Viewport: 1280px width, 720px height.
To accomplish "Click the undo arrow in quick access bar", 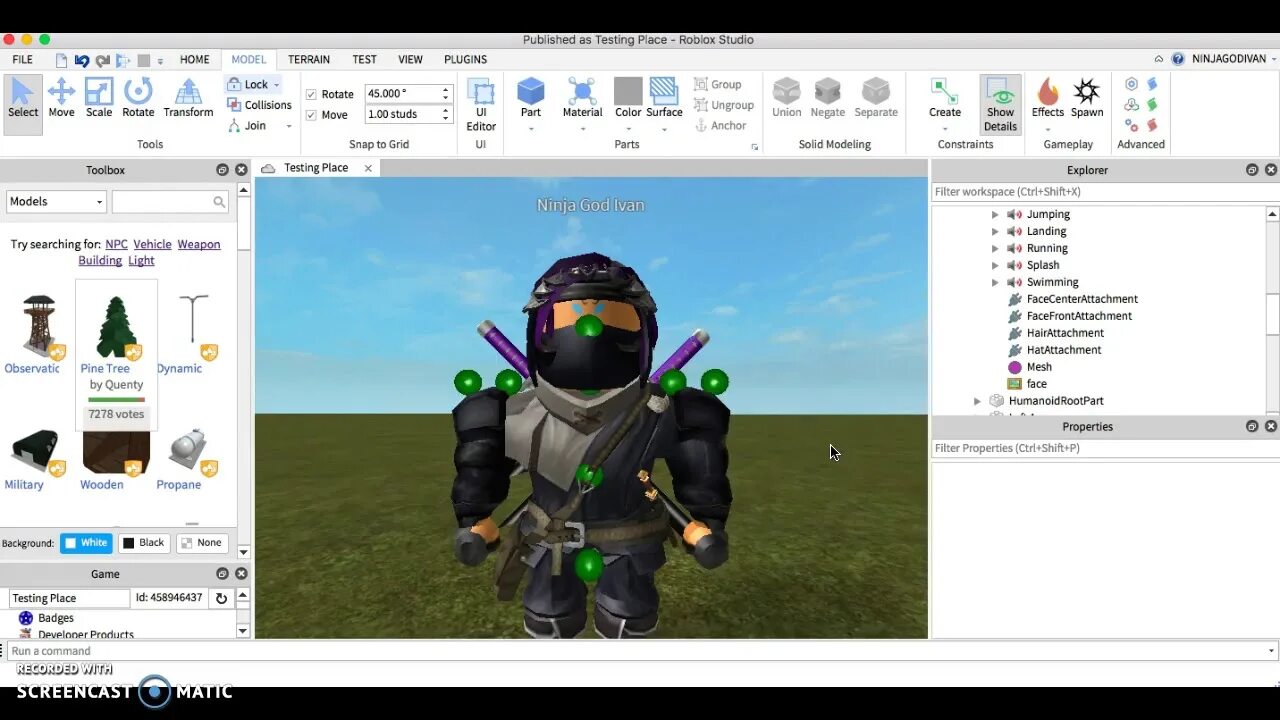I will click(x=82, y=60).
